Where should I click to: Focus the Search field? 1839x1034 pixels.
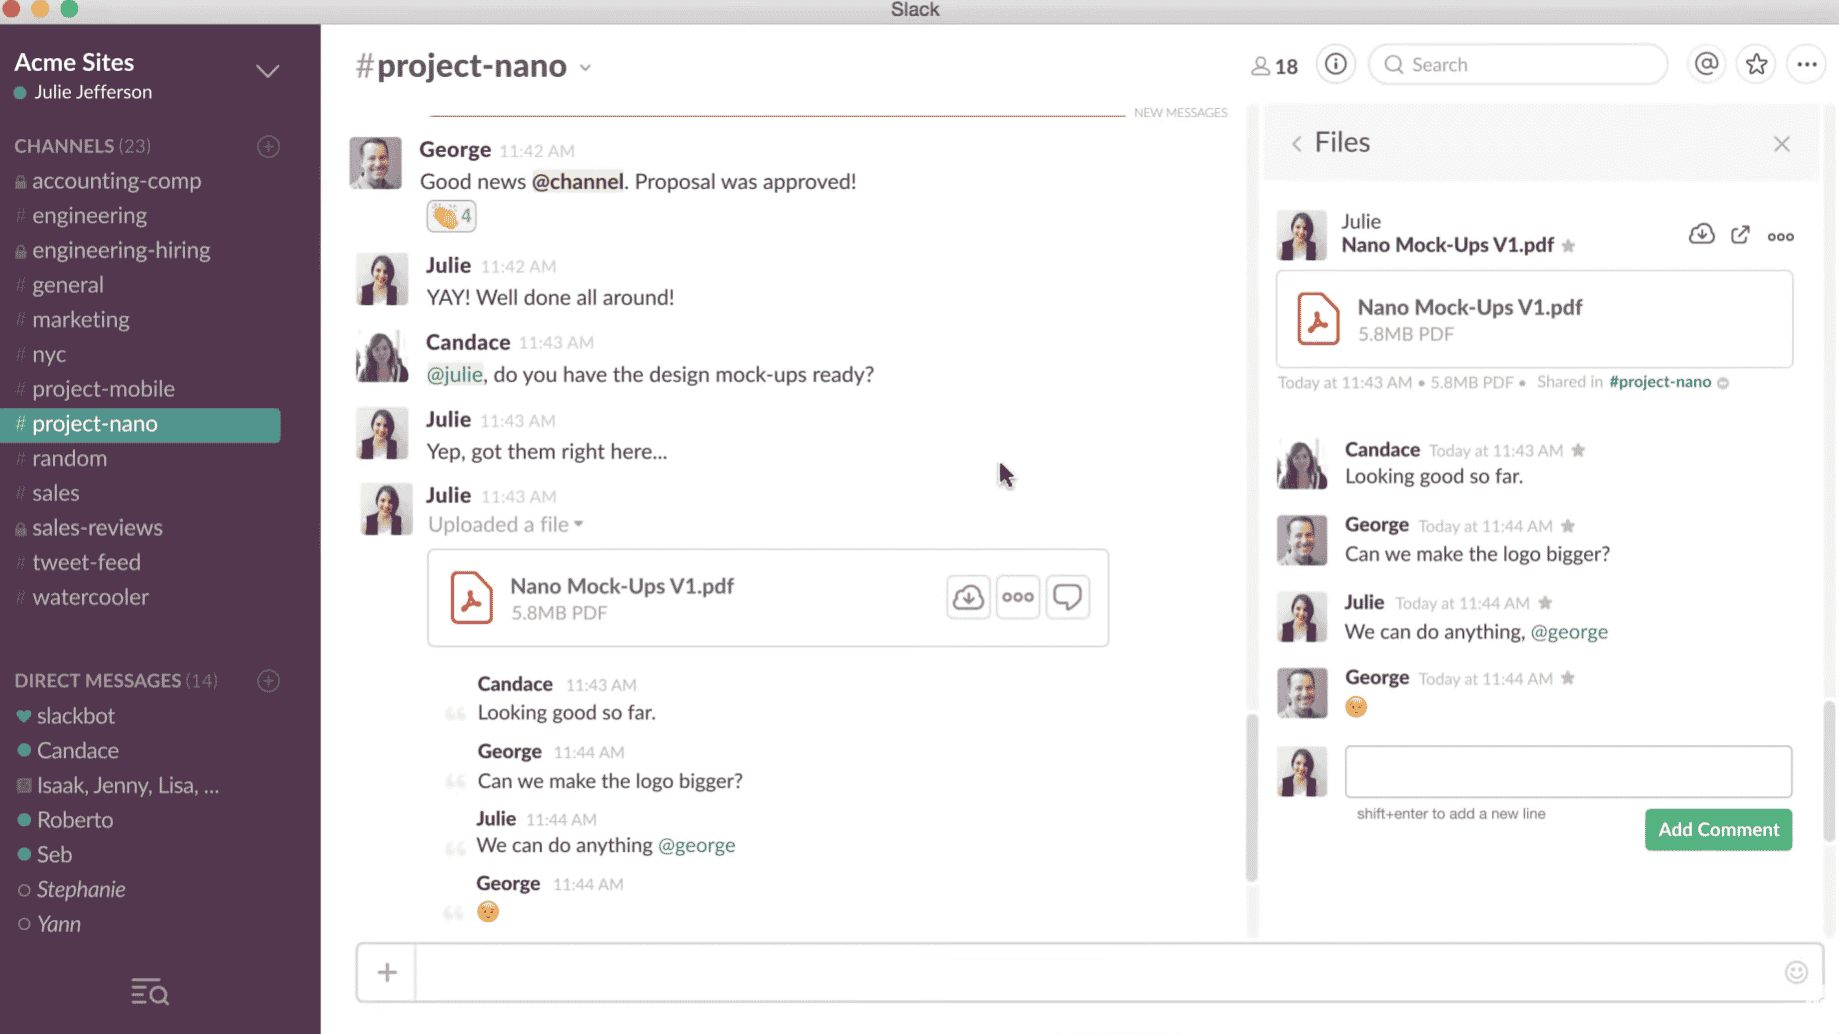tap(1518, 65)
